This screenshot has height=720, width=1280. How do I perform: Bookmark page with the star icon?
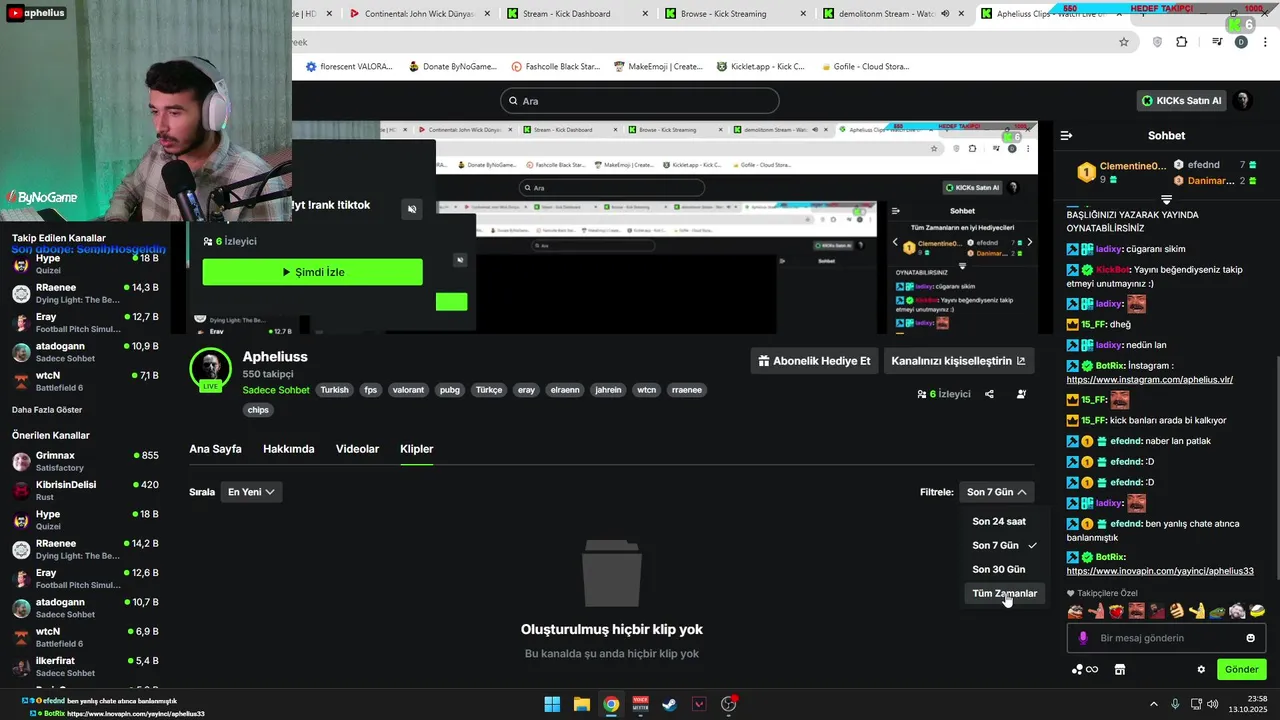(x=1124, y=42)
